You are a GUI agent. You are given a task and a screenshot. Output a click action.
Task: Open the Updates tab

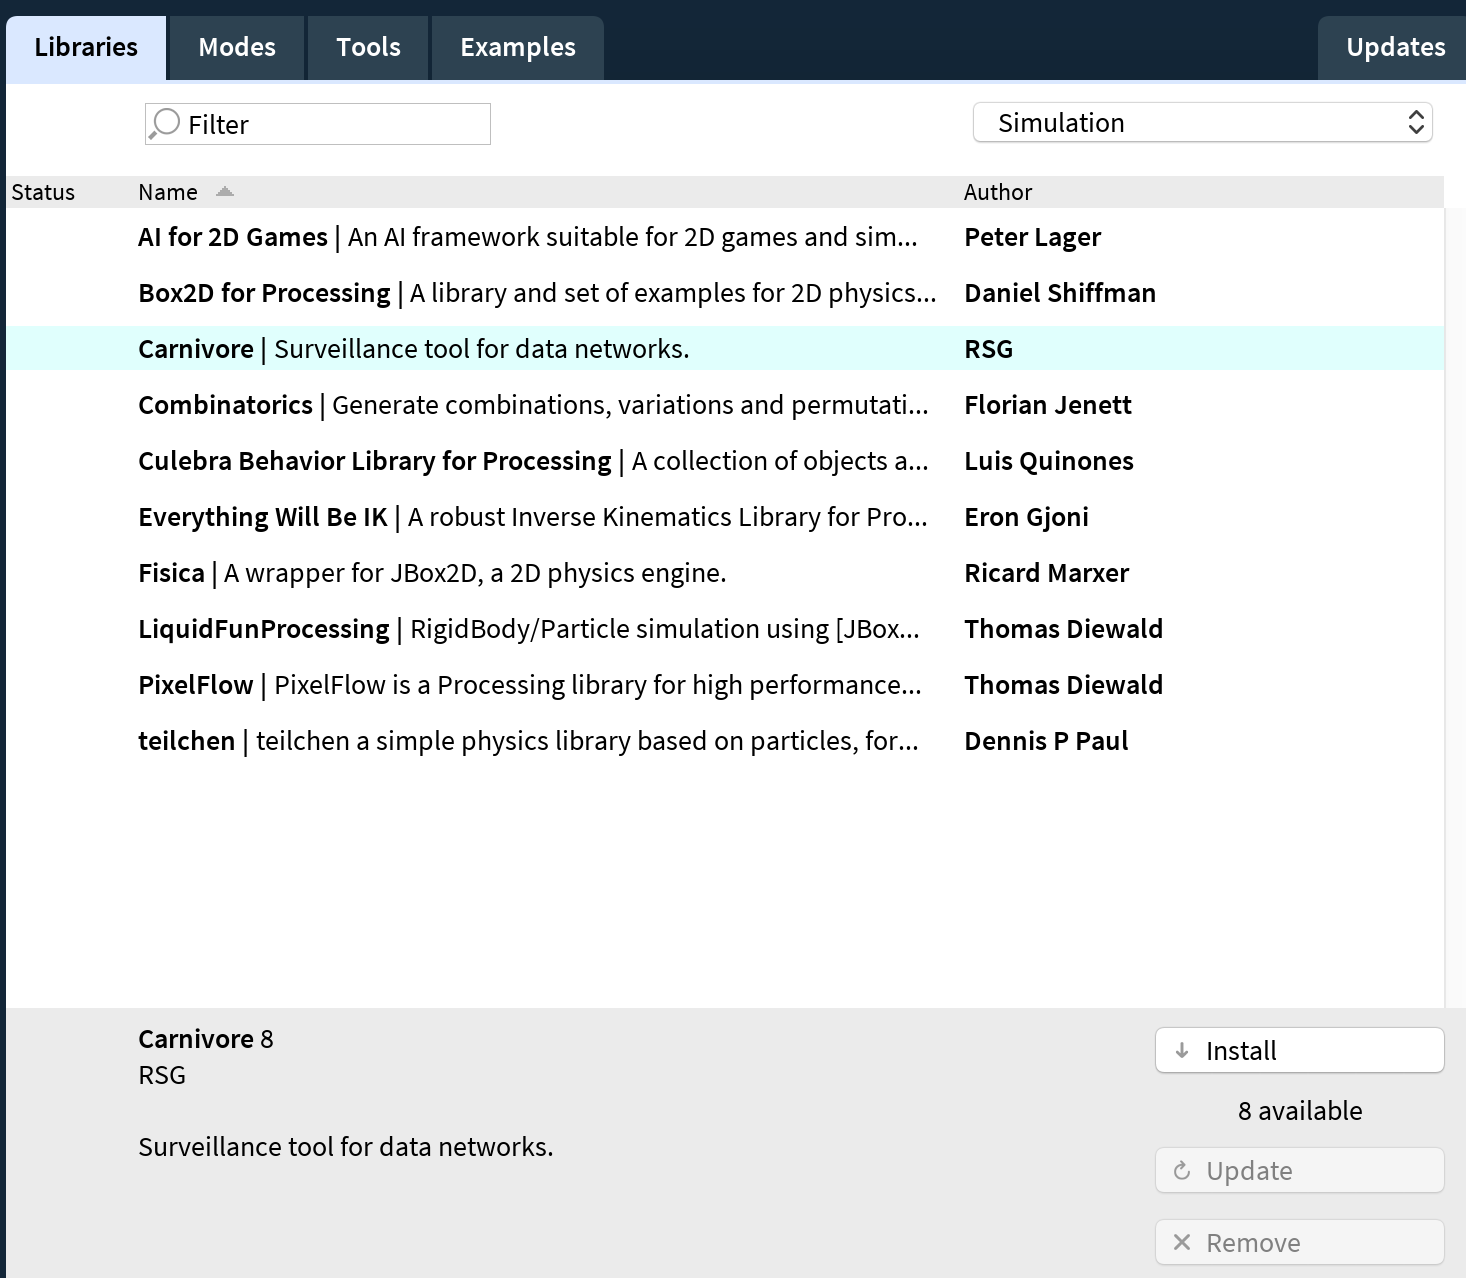[x=1395, y=47]
